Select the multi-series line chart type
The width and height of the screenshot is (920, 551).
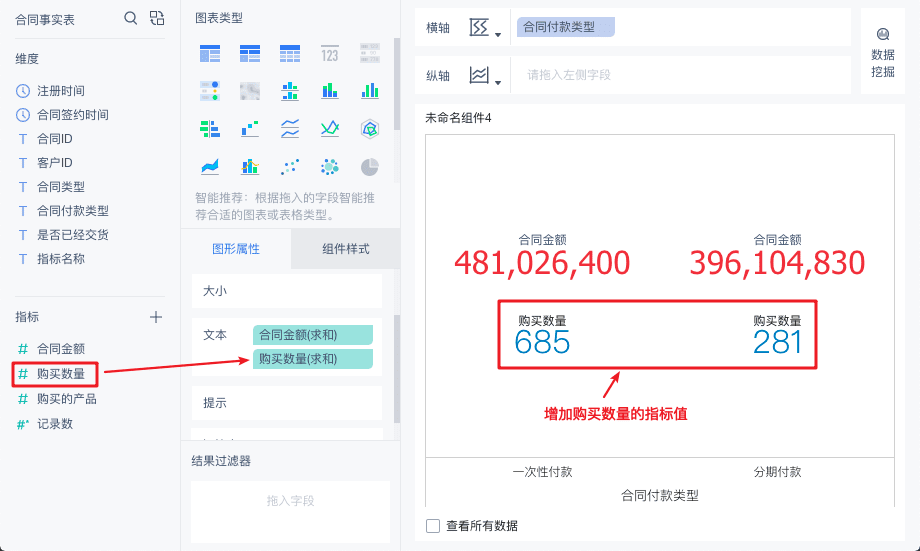pos(330,129)
